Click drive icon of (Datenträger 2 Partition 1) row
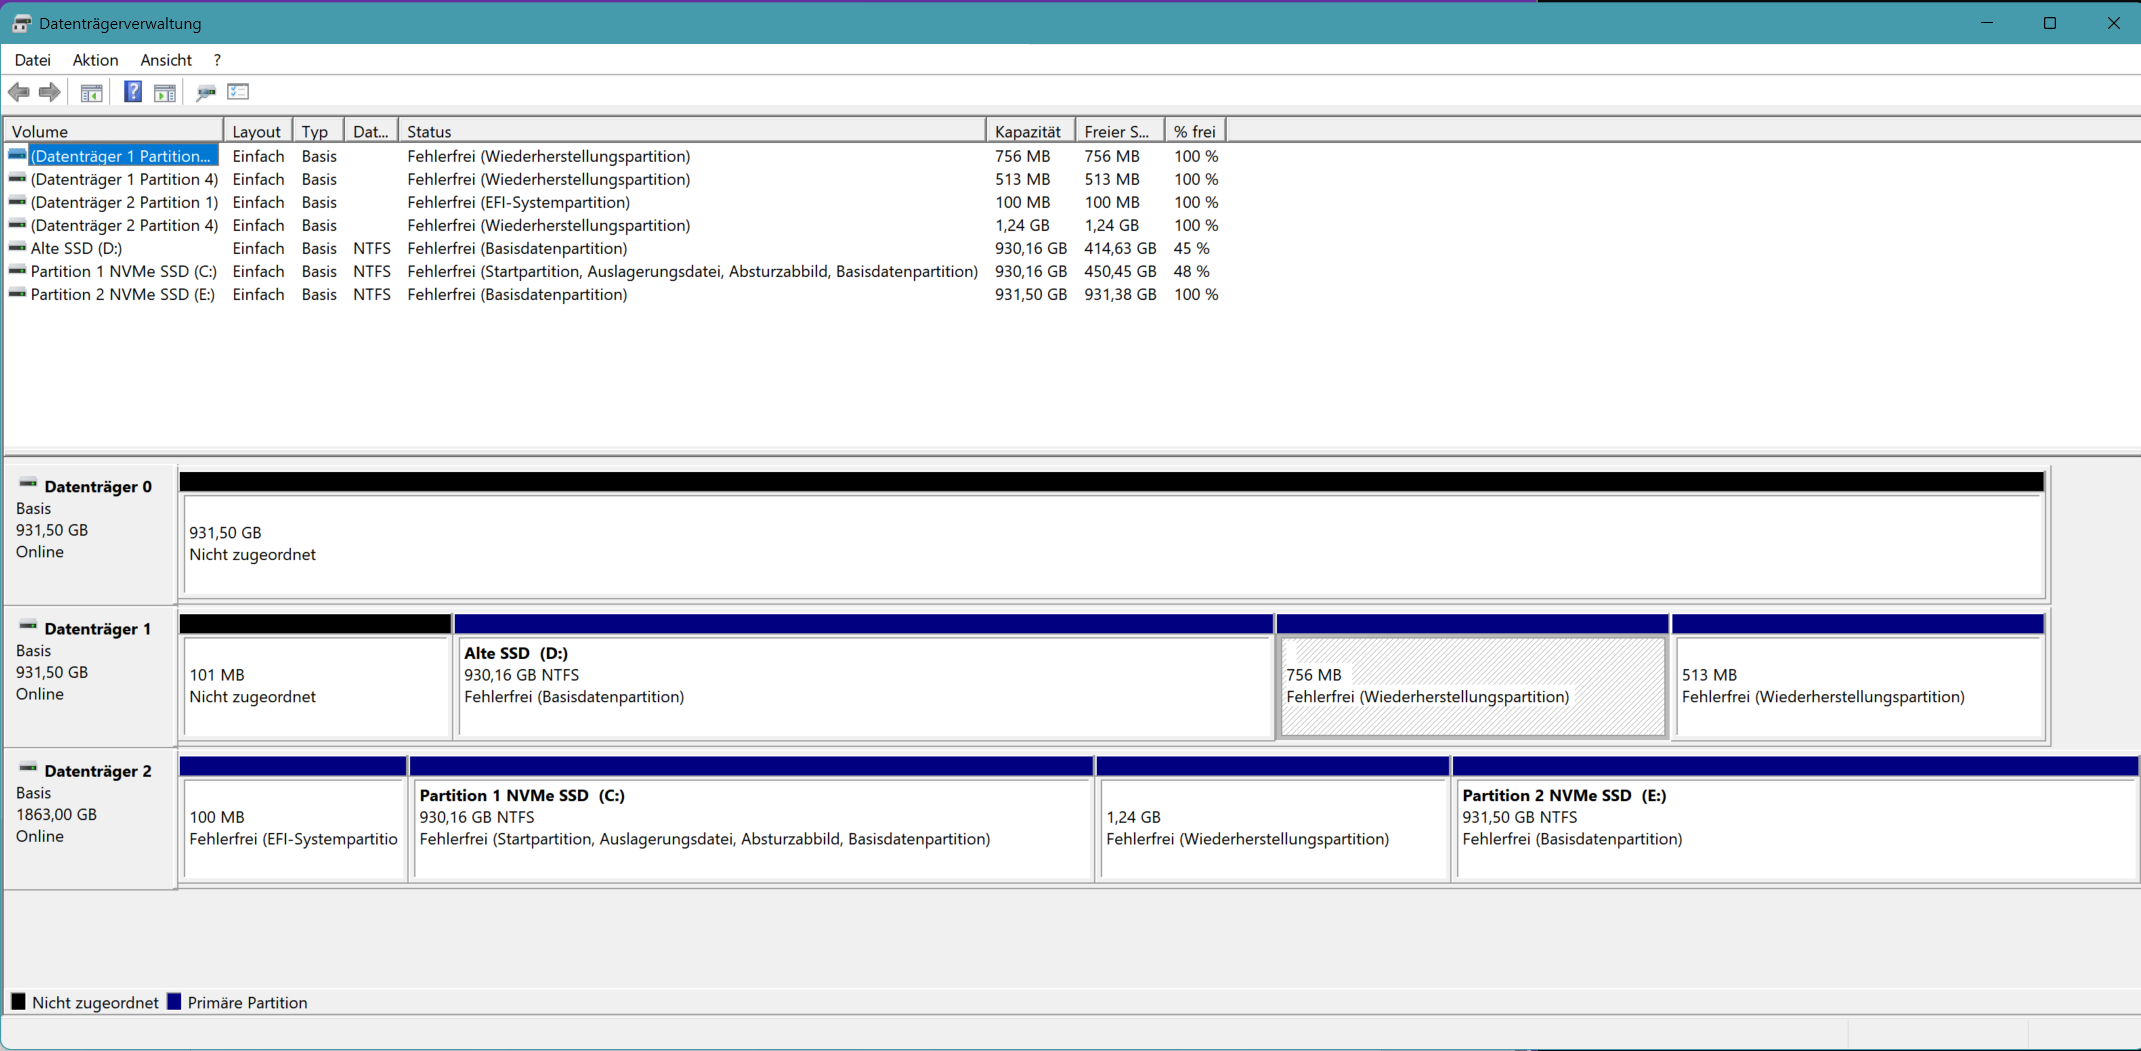The height and width of the screenshot is (1051, 2141). [x=17, y=201]
